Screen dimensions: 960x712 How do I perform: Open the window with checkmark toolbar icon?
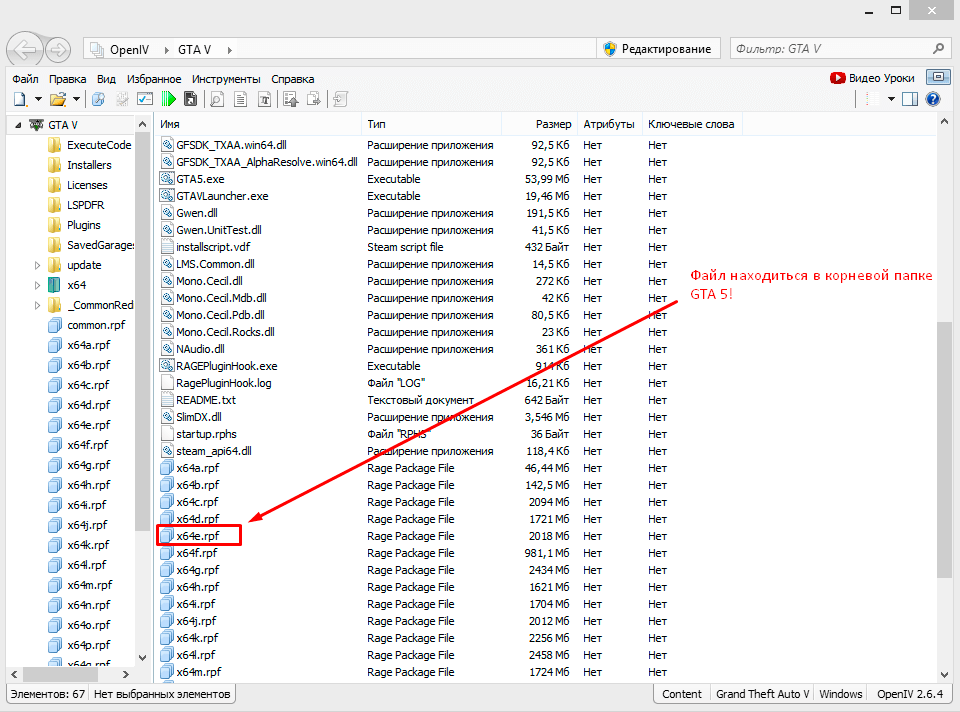145,99
